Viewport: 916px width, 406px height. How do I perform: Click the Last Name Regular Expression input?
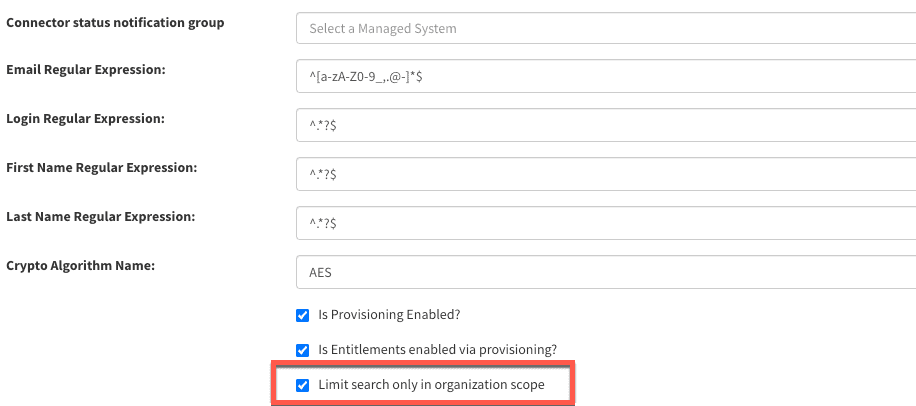point(605,222)
